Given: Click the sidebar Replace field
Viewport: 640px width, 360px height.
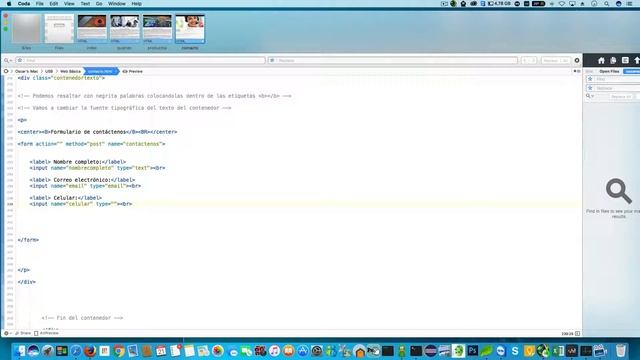Looking at the screenshot, I should pyautogui.click(x=613, y=88).
